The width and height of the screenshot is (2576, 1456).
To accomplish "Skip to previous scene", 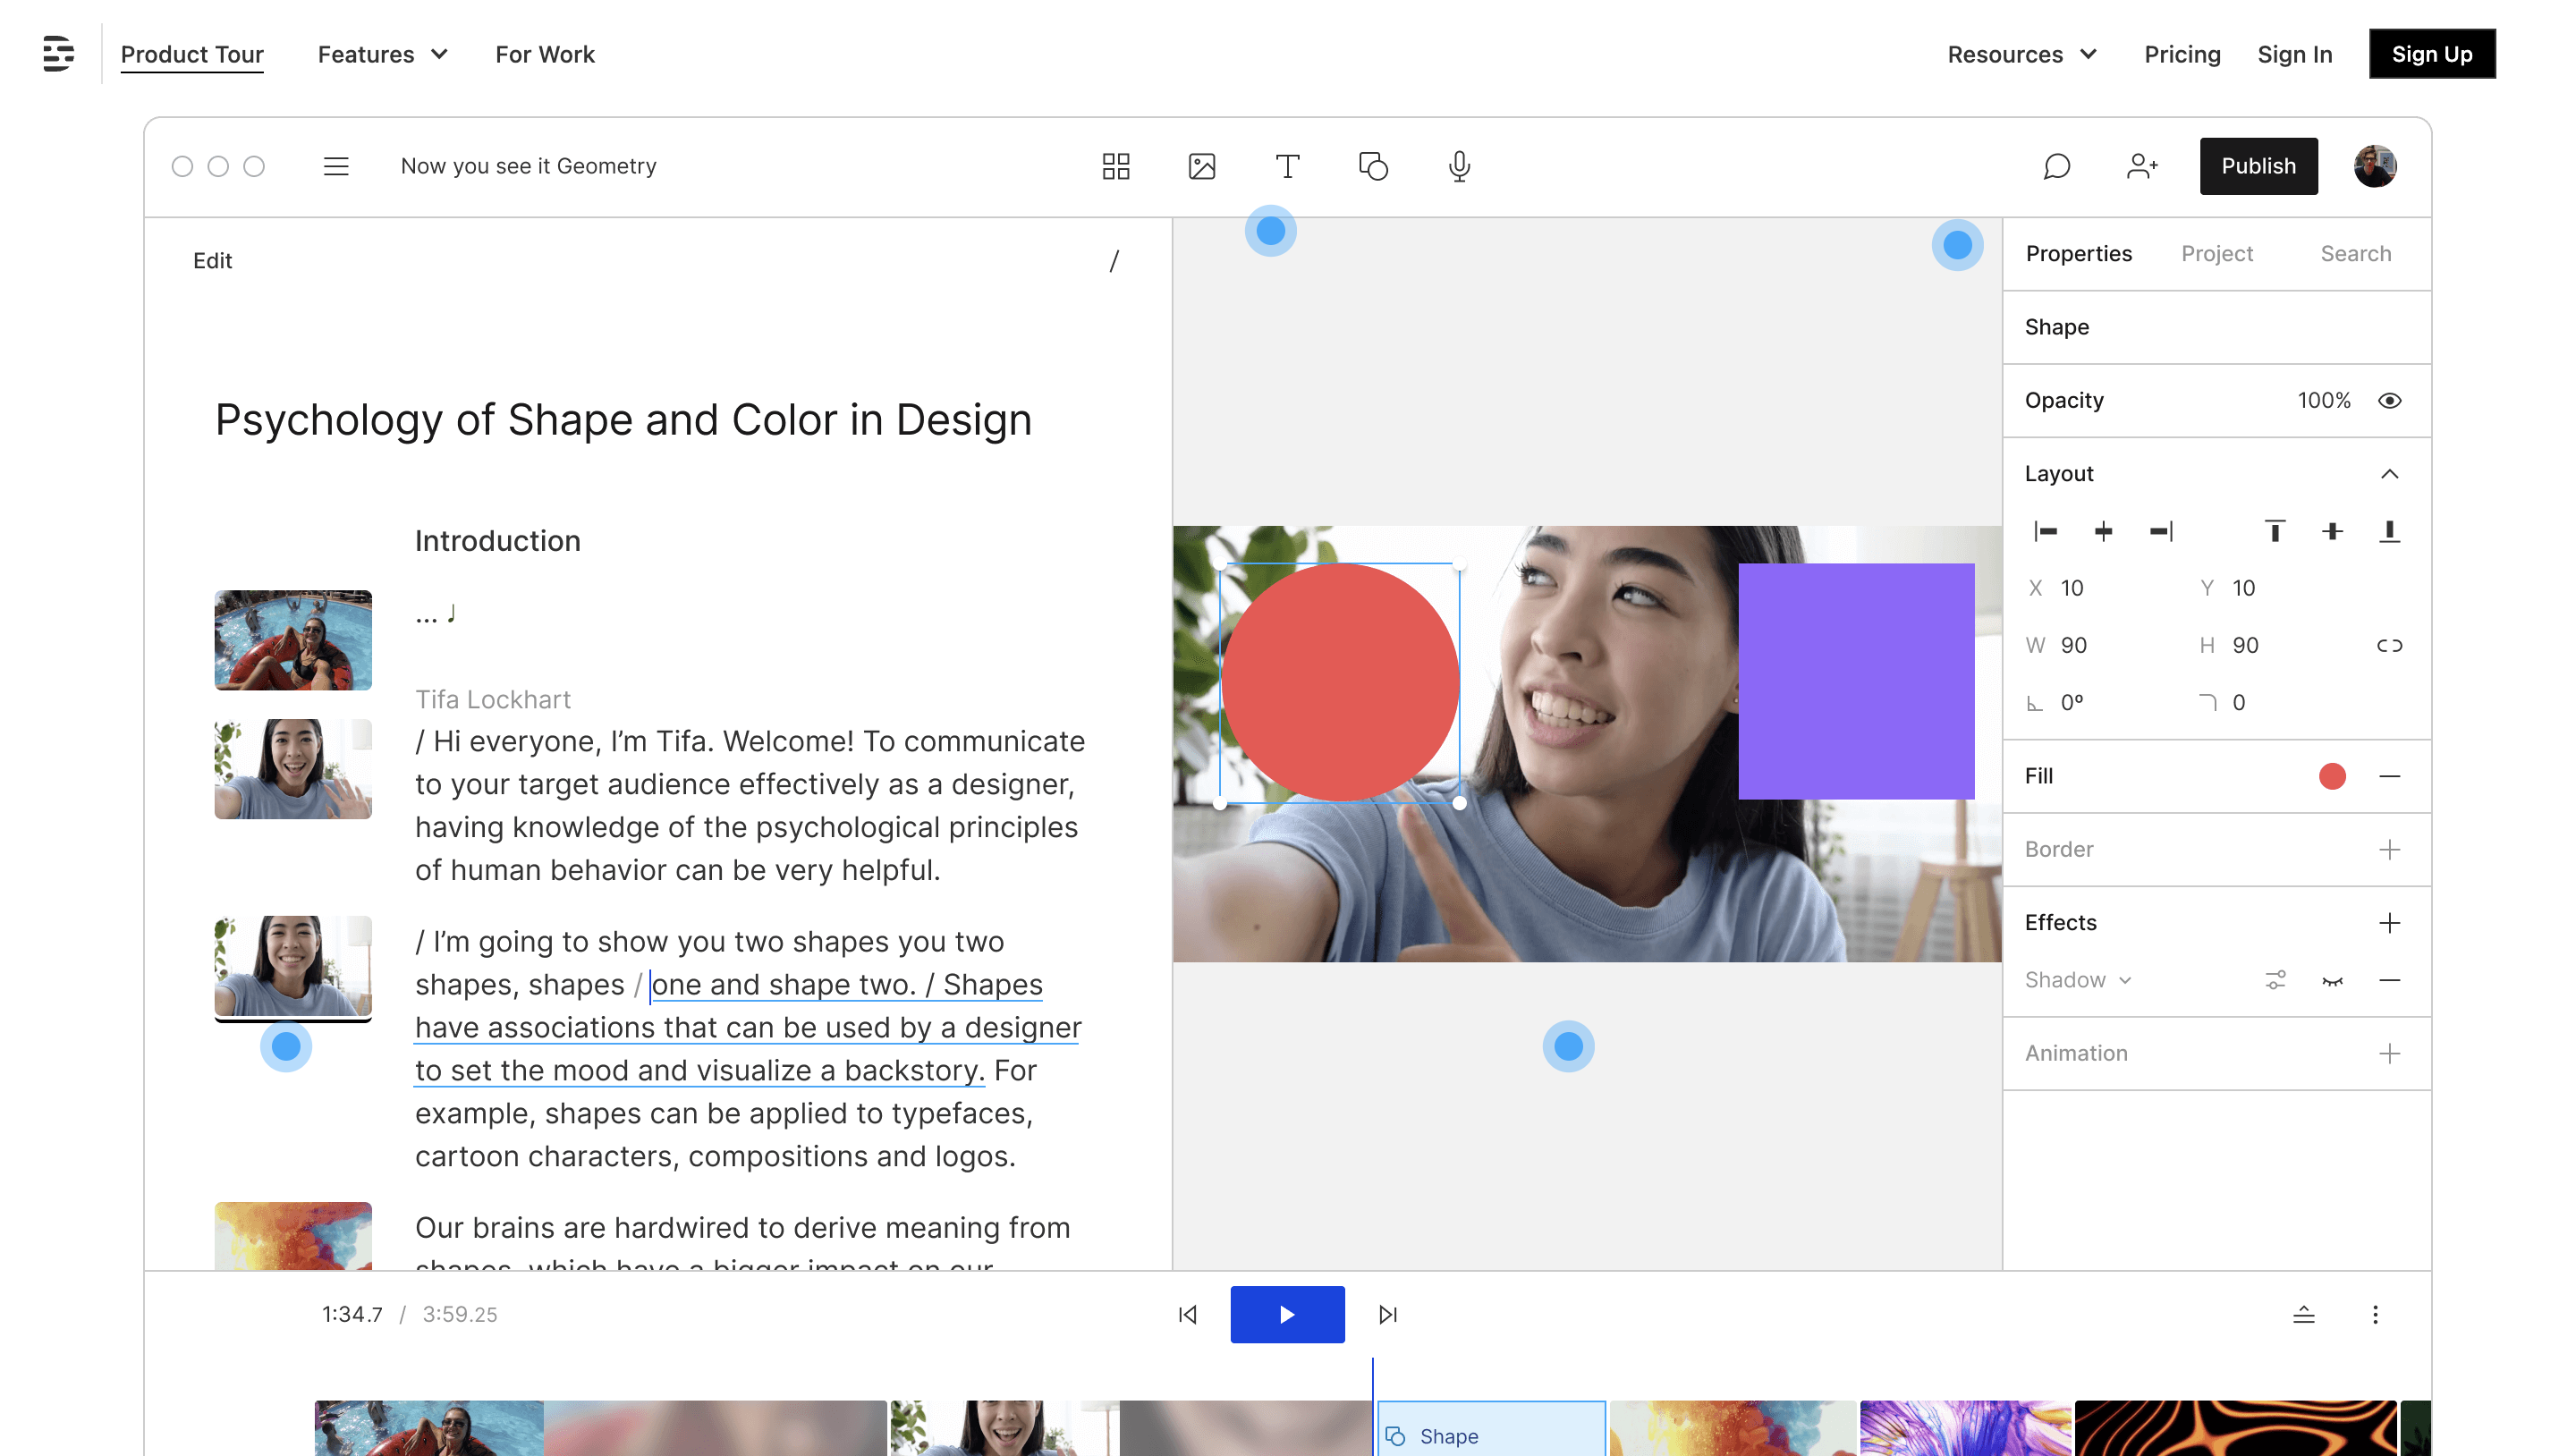I will point(1187,1314).
